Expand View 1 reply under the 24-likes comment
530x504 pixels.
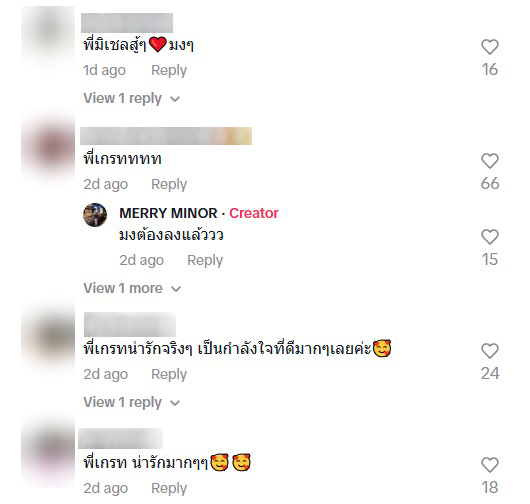pos(131,402)
